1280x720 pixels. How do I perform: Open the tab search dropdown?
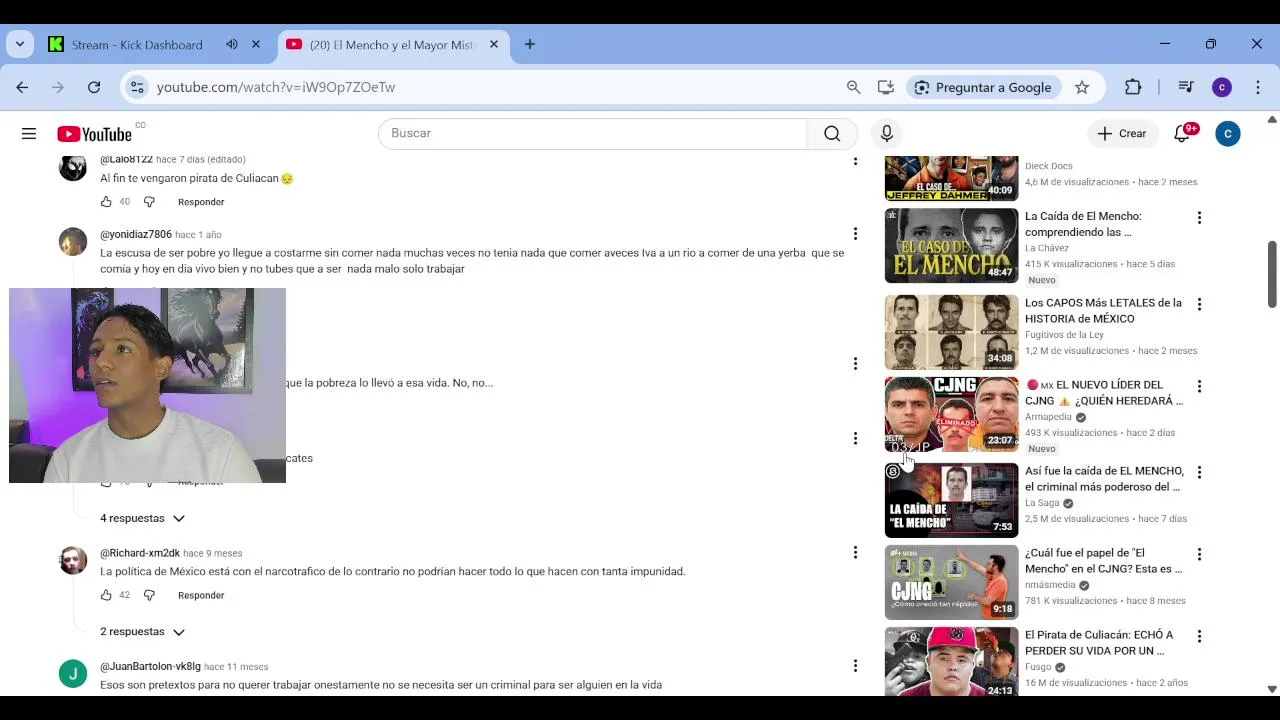click(19, 44)
